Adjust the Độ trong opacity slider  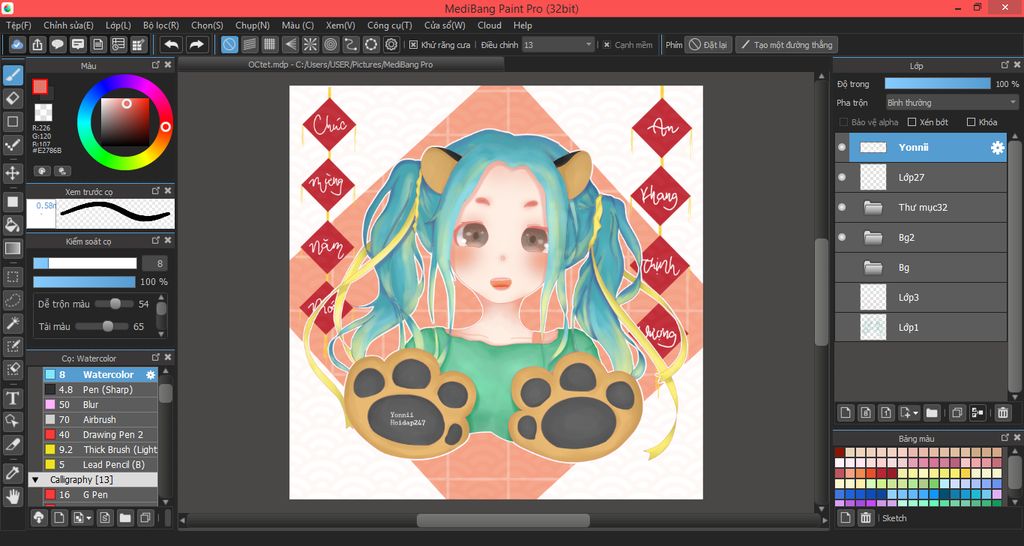937,84
